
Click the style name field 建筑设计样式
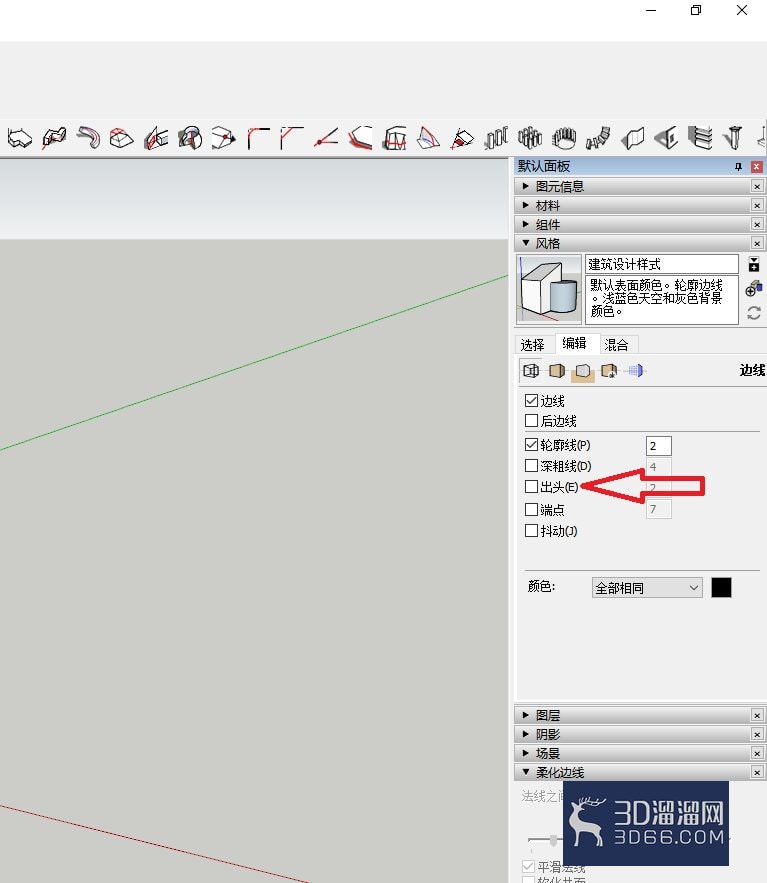coord(662,264)
